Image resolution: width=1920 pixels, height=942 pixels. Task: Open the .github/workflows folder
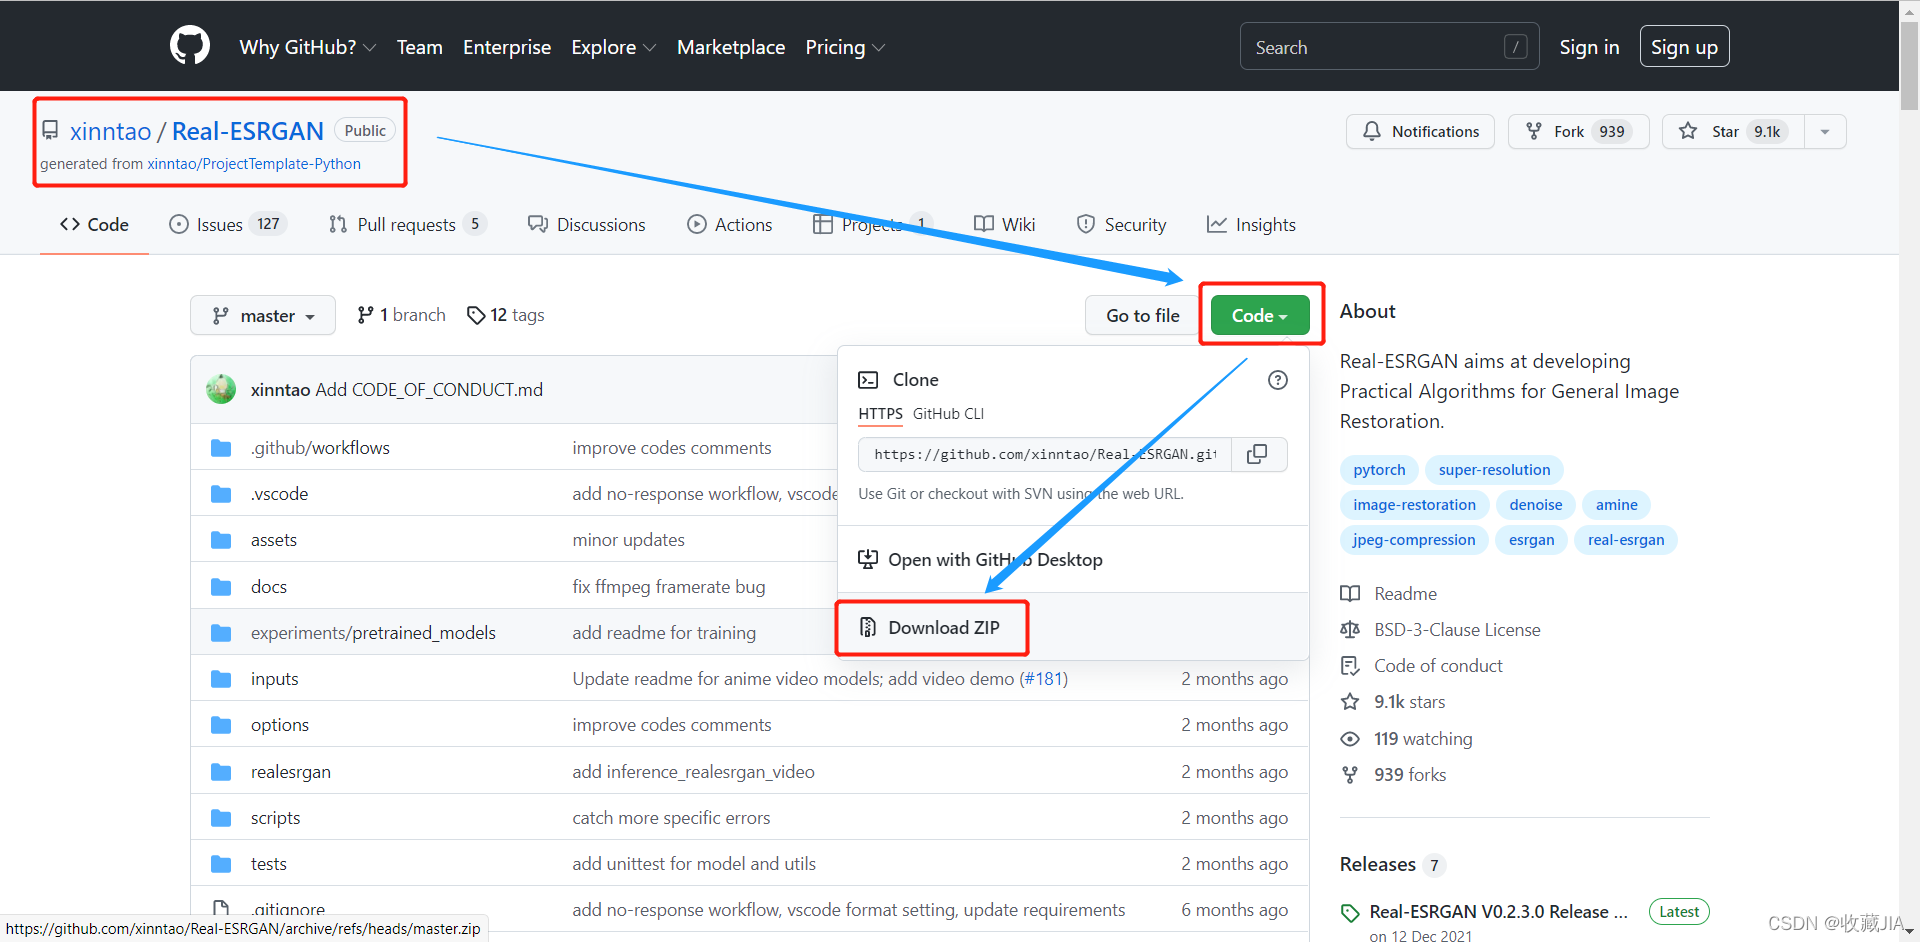tap(320, 448)
